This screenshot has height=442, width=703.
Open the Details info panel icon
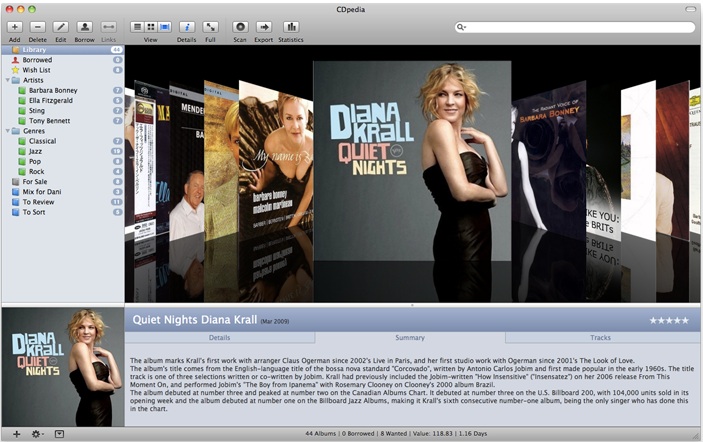tap(186, 26)
